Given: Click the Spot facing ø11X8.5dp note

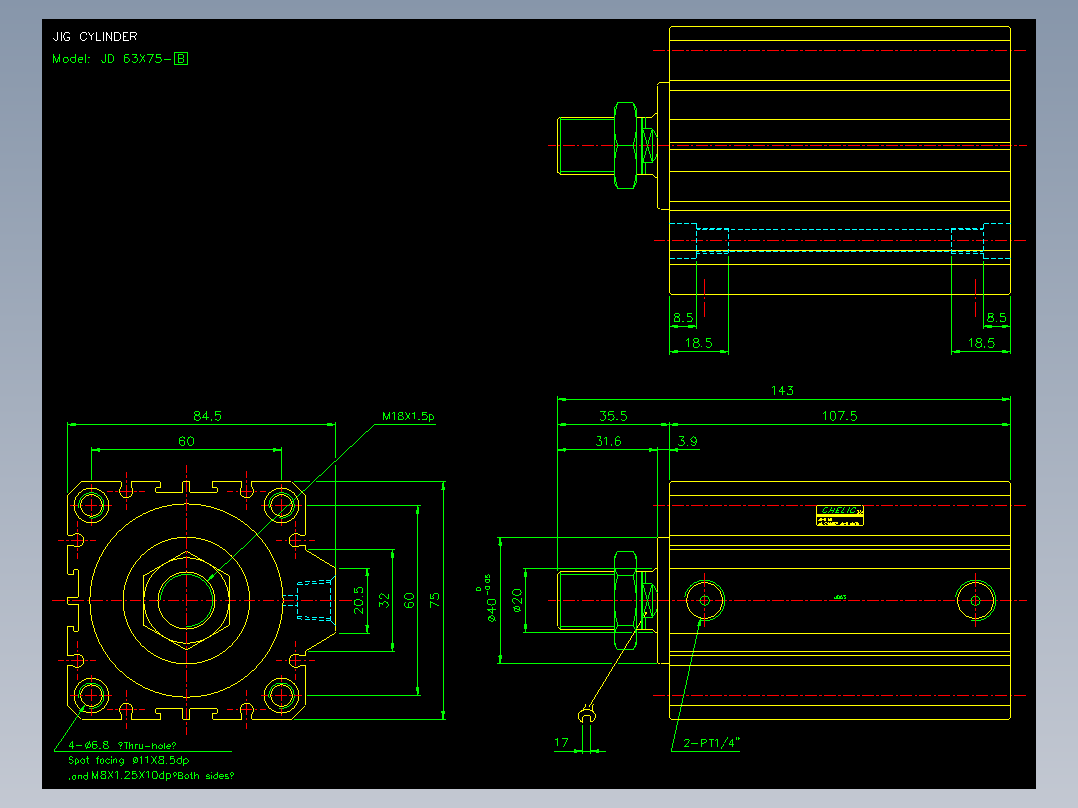Looking at the screenshot, I should click(x=129, y=761).
